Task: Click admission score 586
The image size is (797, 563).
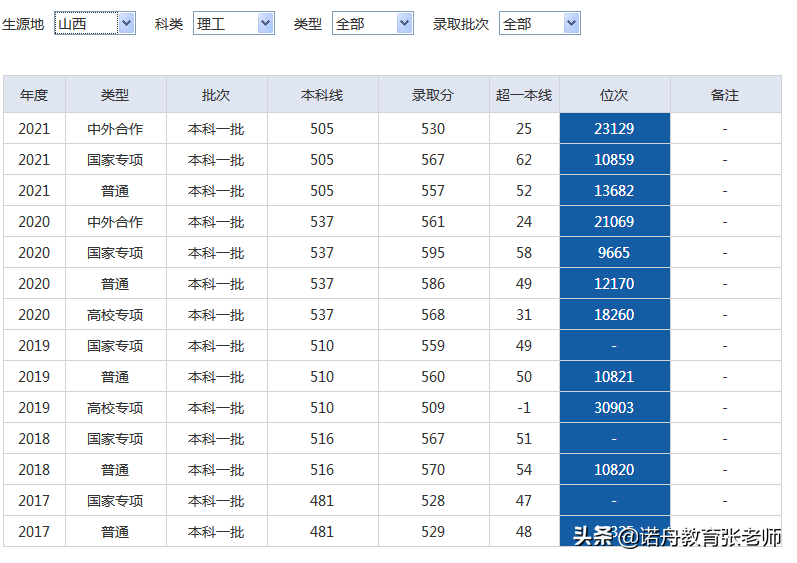Action: click(x=433, y=284)
